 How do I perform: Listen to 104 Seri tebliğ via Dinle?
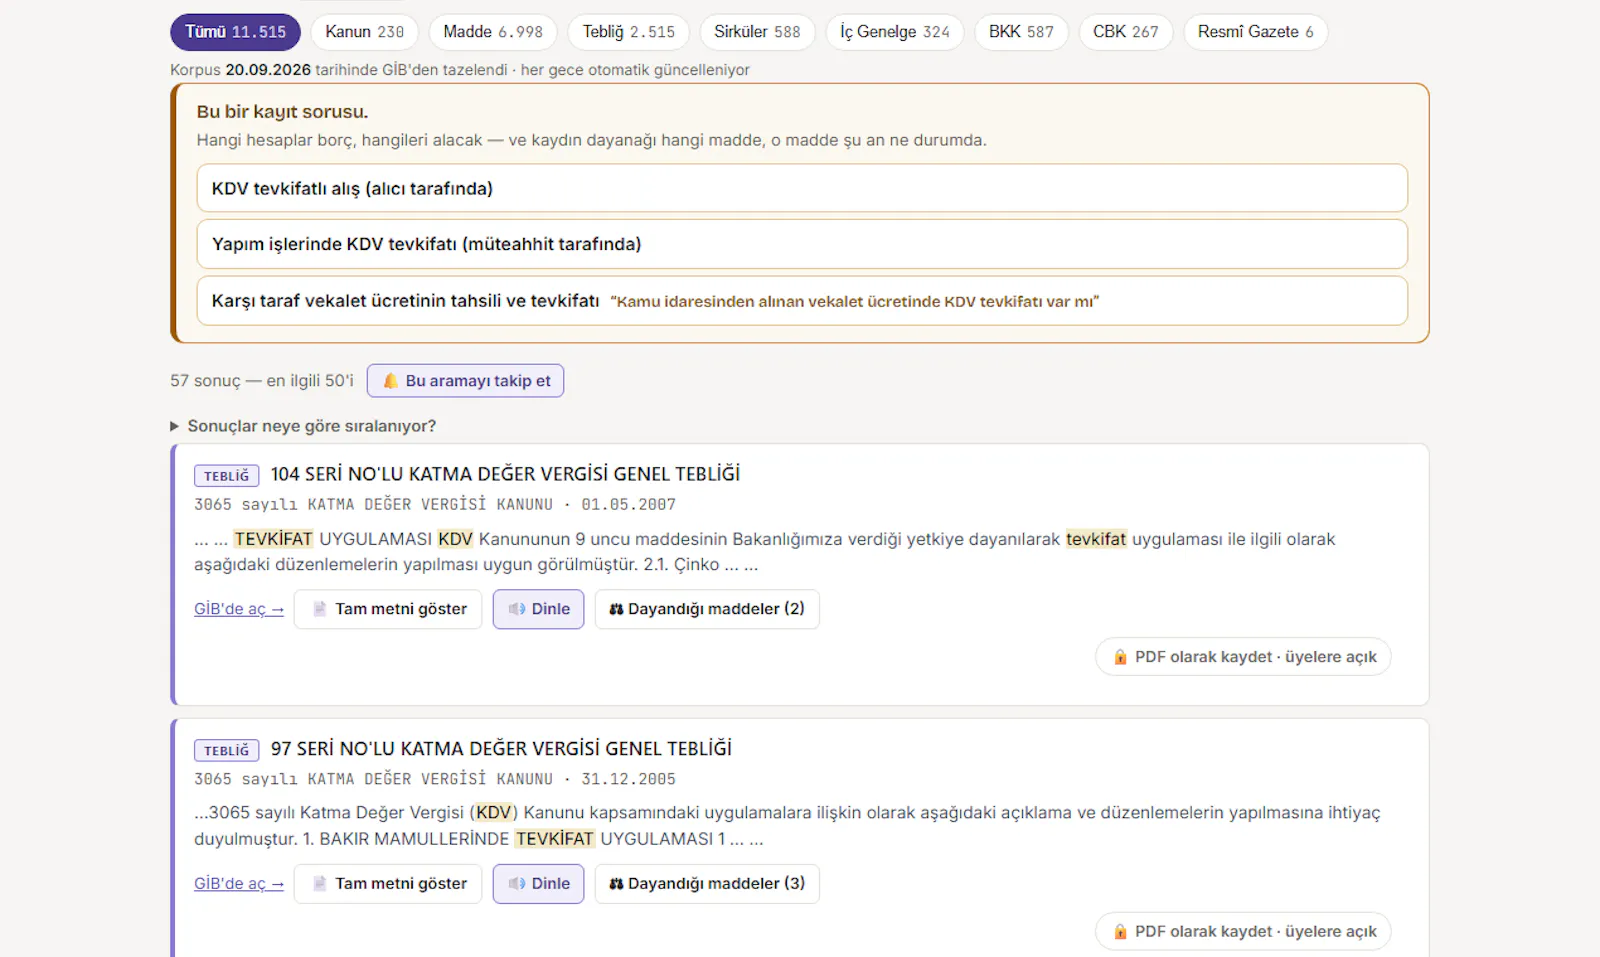(x=538, y=609)
